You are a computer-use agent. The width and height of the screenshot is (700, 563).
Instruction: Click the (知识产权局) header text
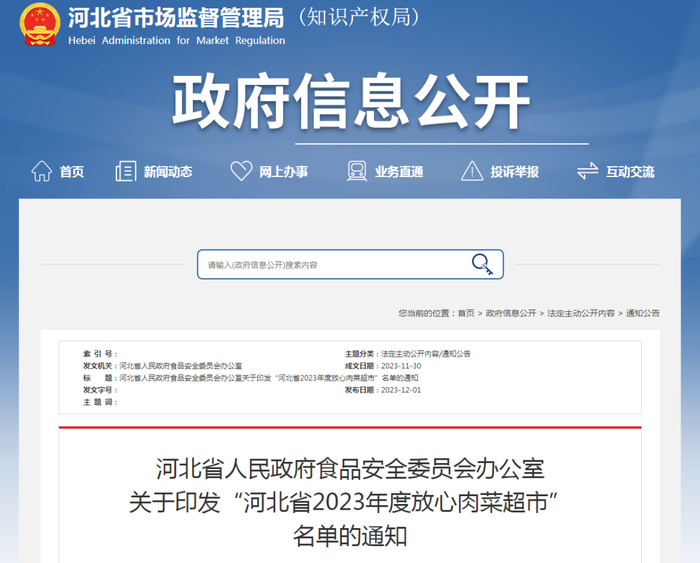click(359, 17)
